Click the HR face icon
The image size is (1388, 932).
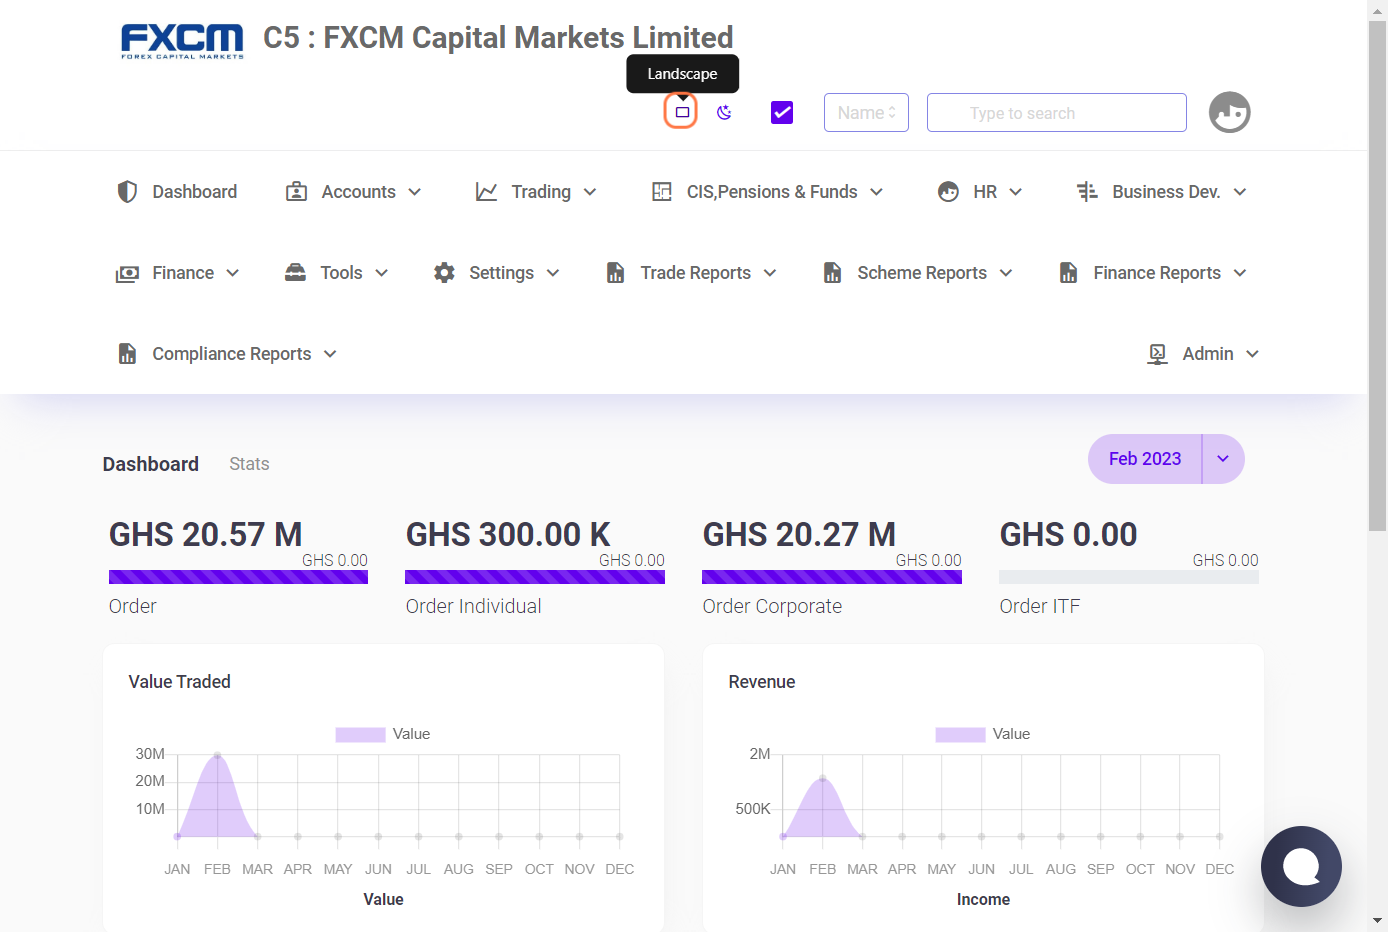(x=948, y=191)
